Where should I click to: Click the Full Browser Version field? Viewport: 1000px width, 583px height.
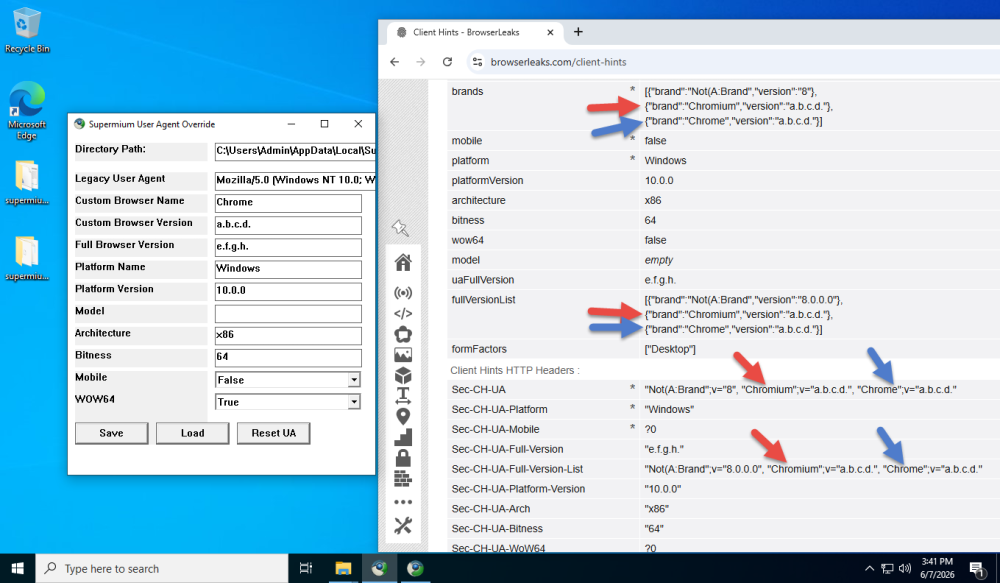(x=288, y=247)
